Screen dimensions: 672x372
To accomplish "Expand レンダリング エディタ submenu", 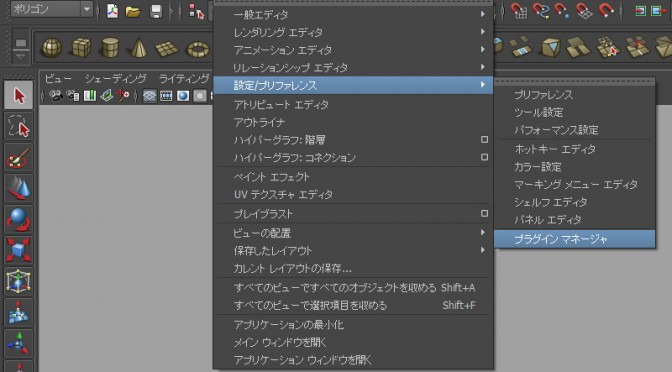I will tap(353, 32).
